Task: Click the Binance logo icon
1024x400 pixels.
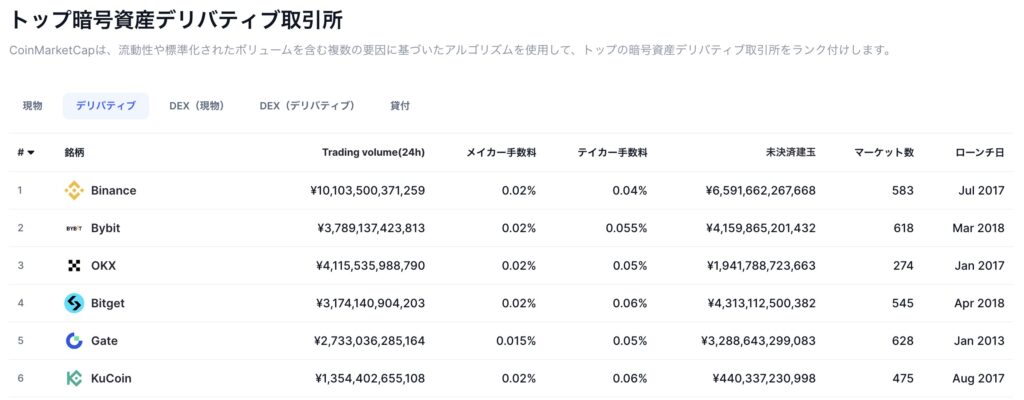Action: 74,190
